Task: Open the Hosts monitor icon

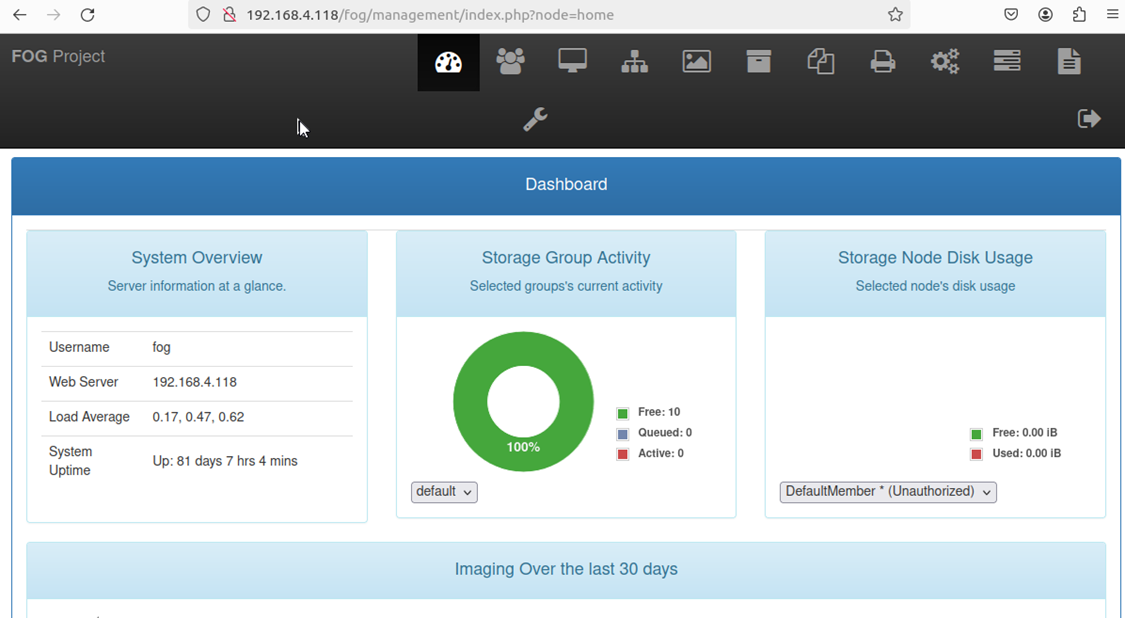Action: pyautogui.click(x=573, y=61)
